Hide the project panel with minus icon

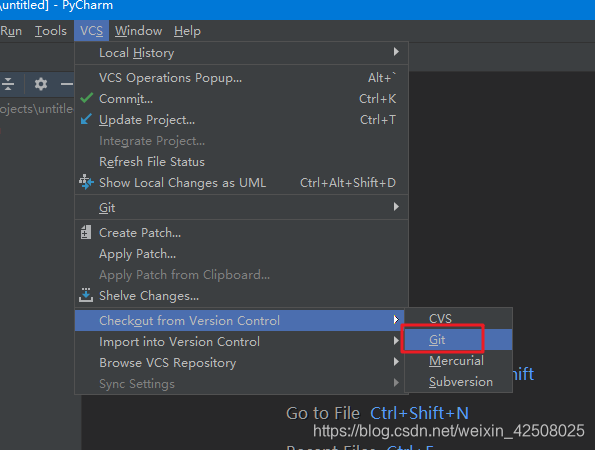point(67,84)
